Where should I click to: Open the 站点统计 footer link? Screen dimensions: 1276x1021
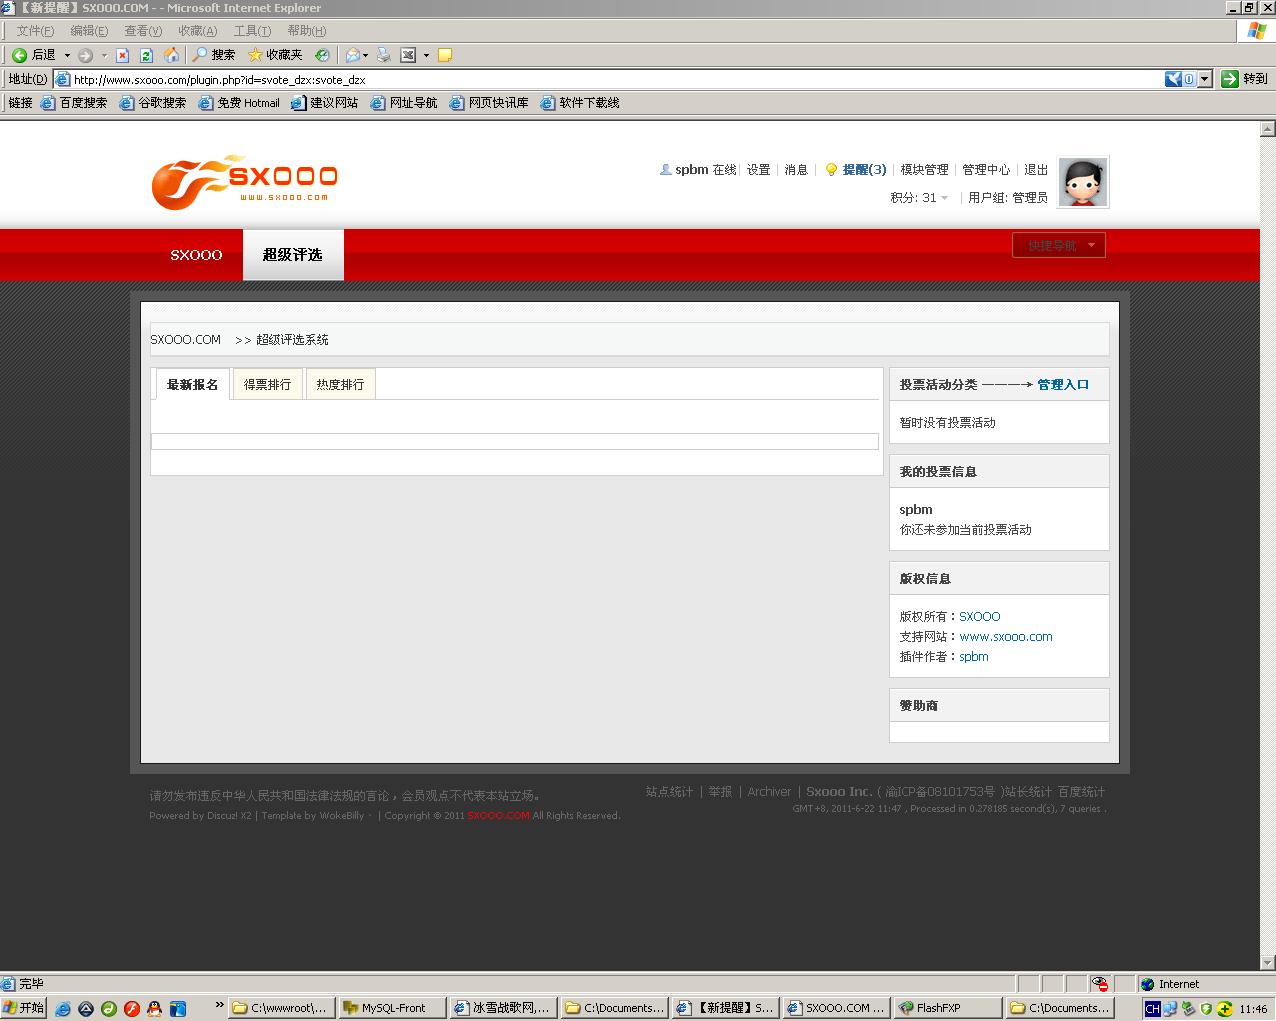point(669,791)
